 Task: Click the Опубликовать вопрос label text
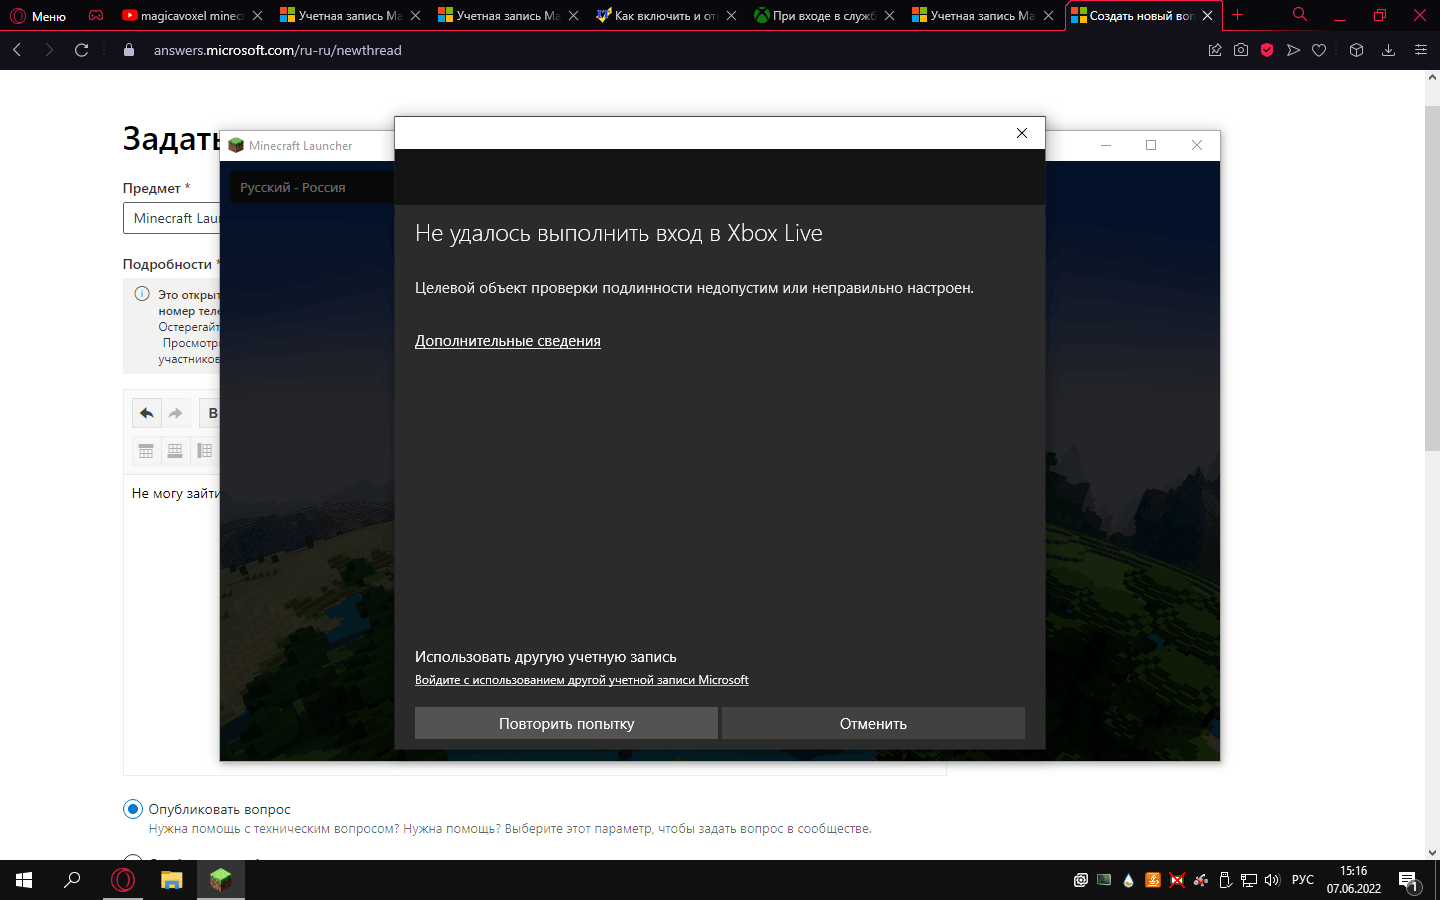tap(220, 809)
